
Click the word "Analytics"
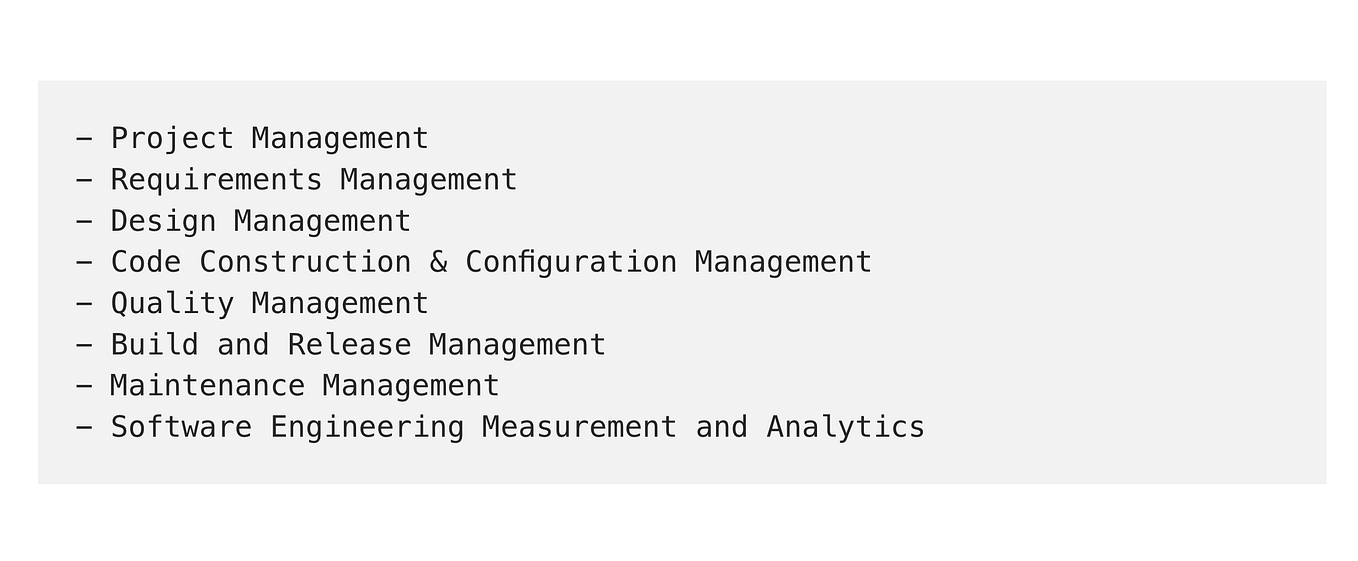point(845,428)
